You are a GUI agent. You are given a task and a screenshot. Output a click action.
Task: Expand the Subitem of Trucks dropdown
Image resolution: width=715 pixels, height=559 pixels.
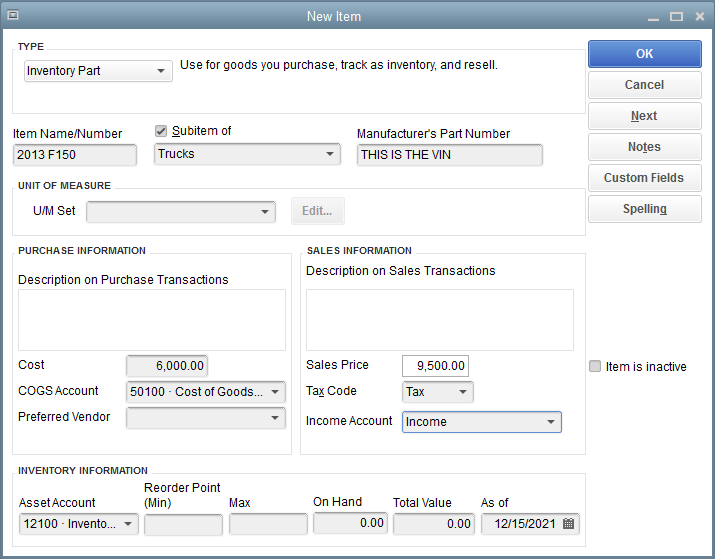331,154
